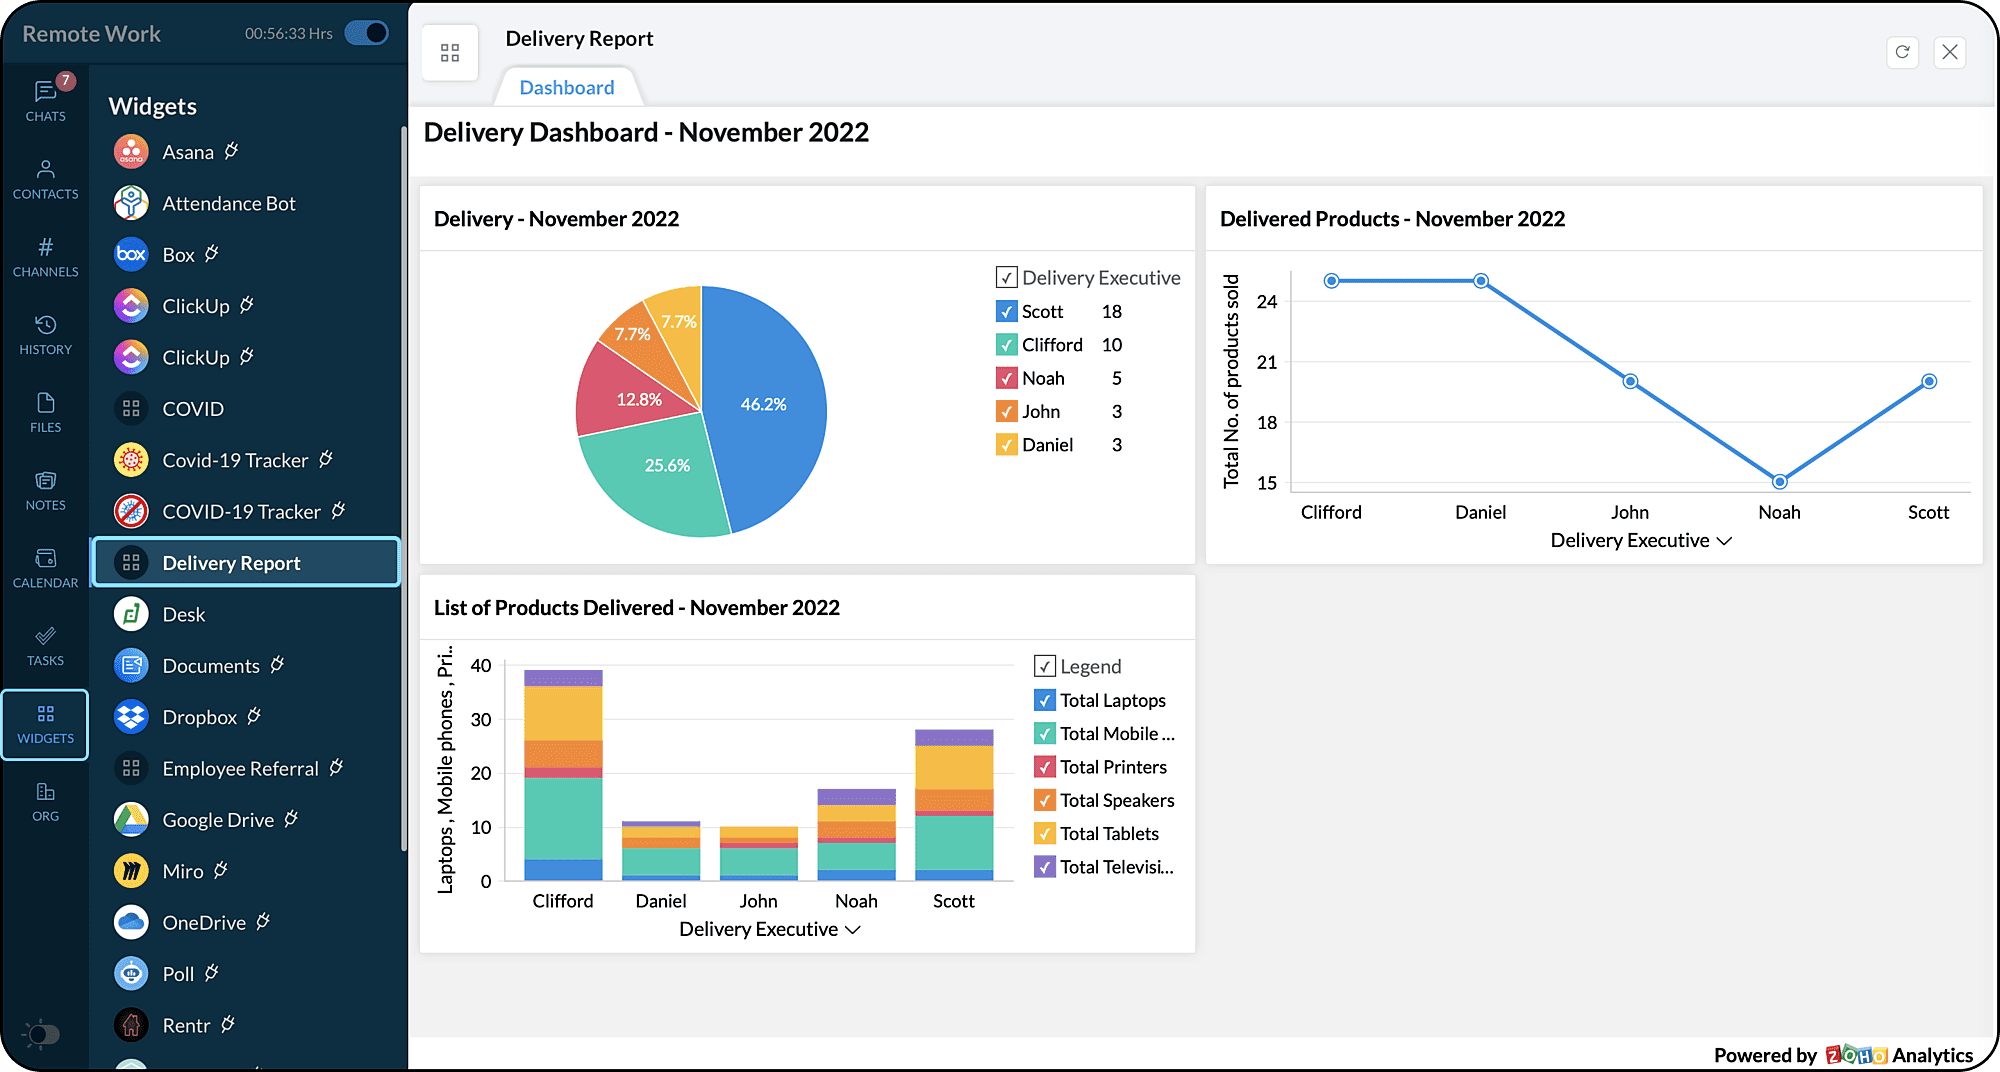Select the Google Drive widget icon
Image resolution: width=2000 pixels, height=1072 pixels.
[131, 819]
